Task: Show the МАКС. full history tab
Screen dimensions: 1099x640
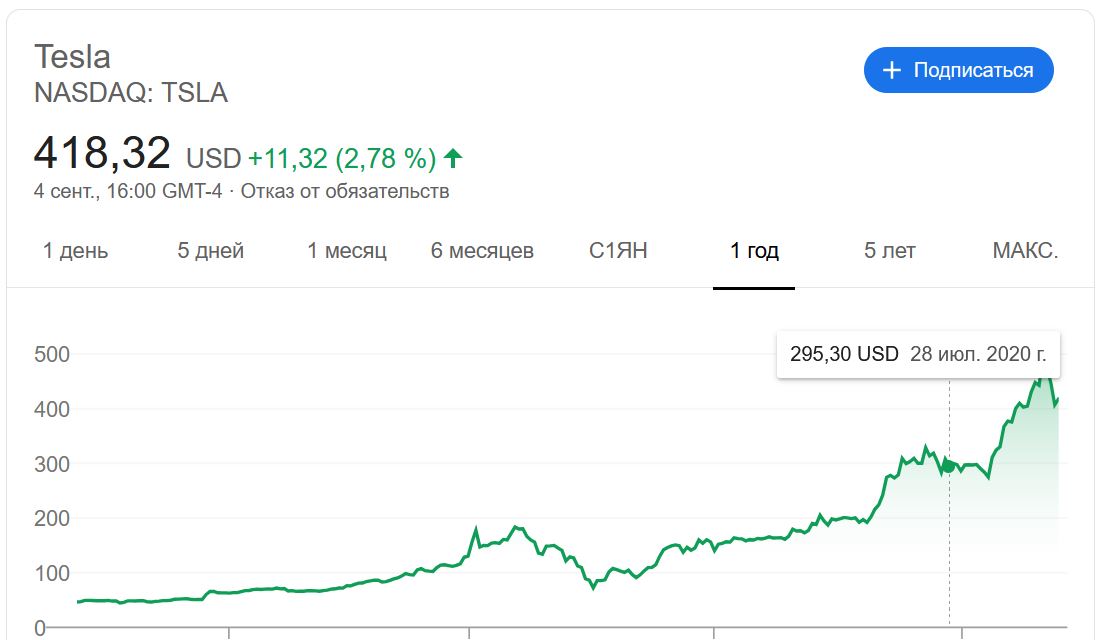Action: point(1025,251)
